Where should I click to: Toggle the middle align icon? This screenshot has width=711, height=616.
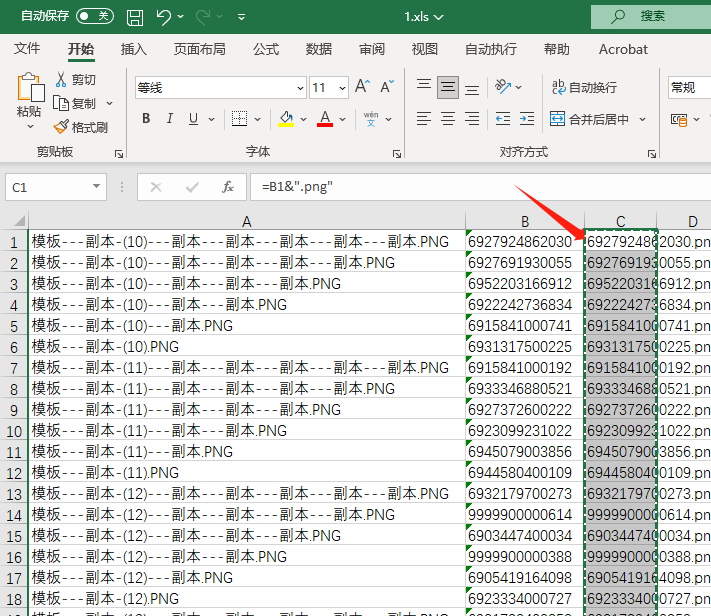pos(448,87)
